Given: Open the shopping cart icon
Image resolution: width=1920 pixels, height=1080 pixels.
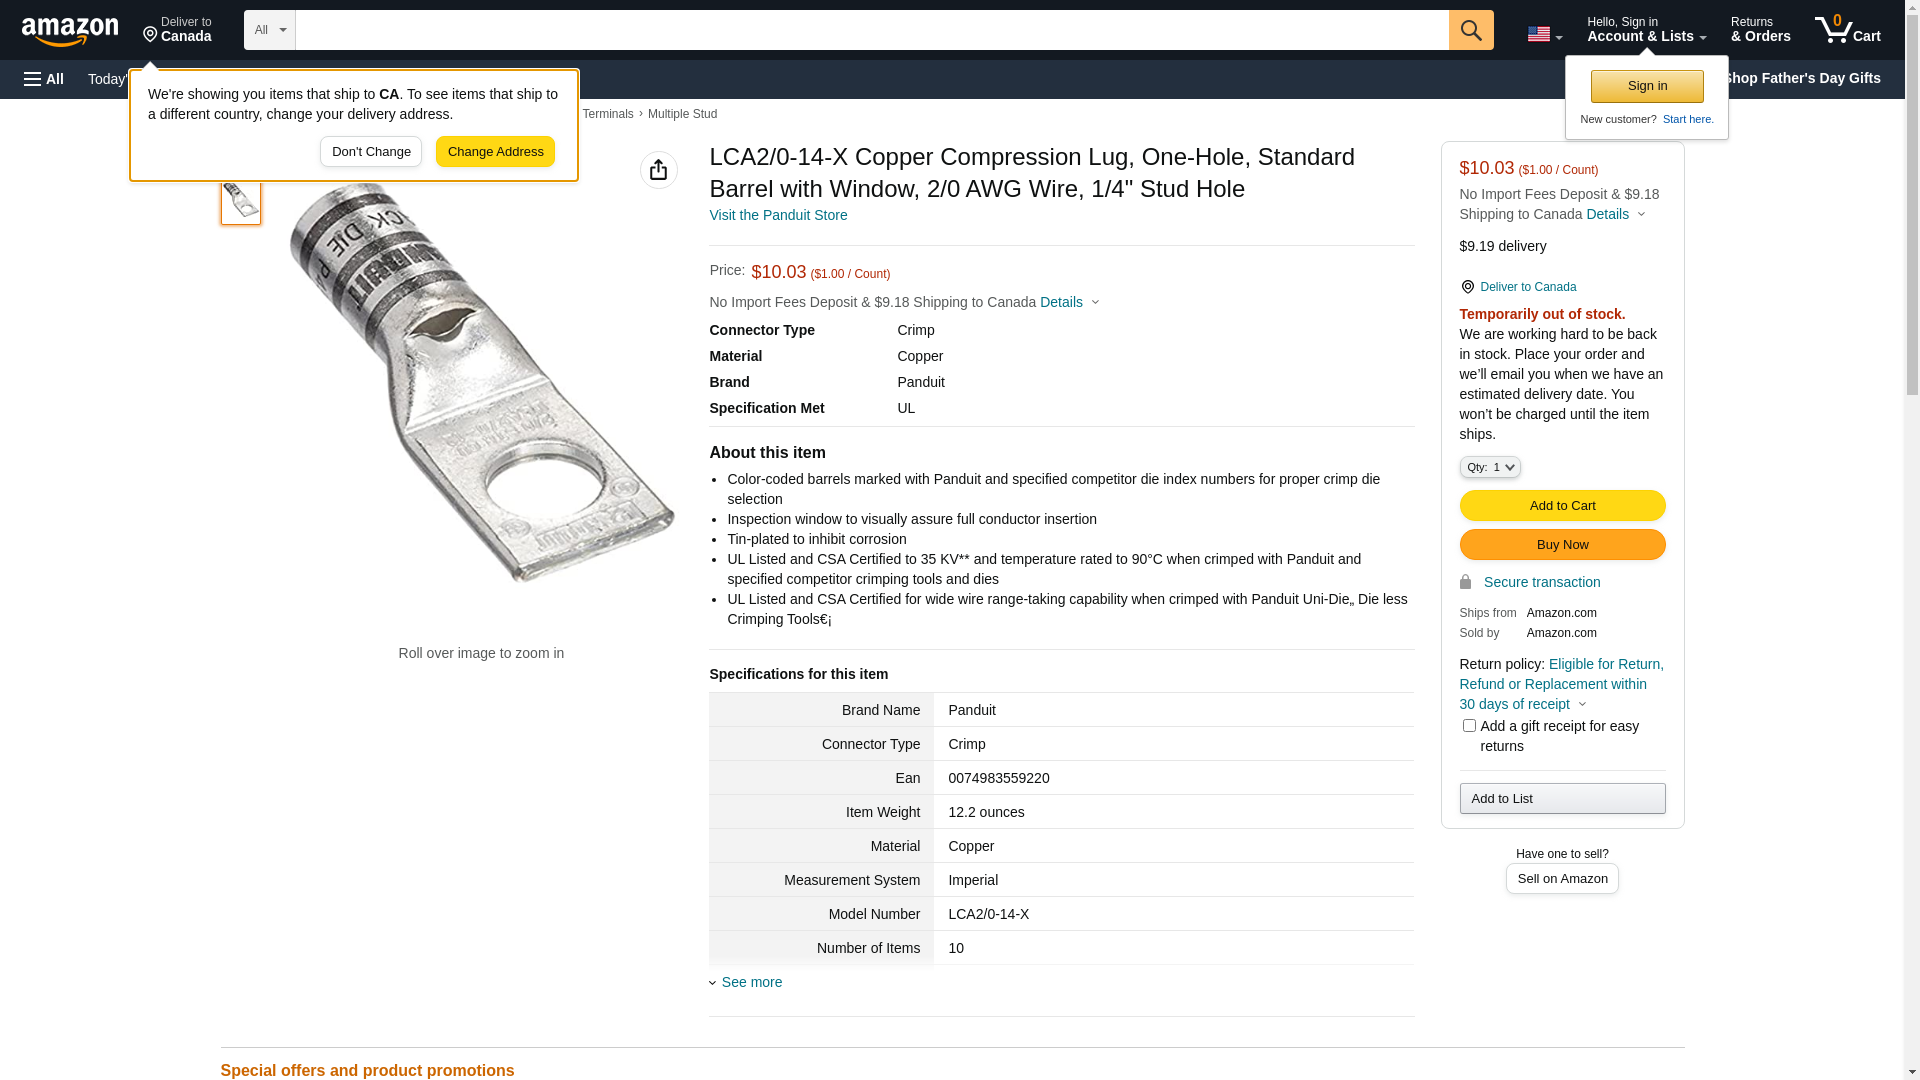Looking at the screenshot, I should pos(1847,30).
